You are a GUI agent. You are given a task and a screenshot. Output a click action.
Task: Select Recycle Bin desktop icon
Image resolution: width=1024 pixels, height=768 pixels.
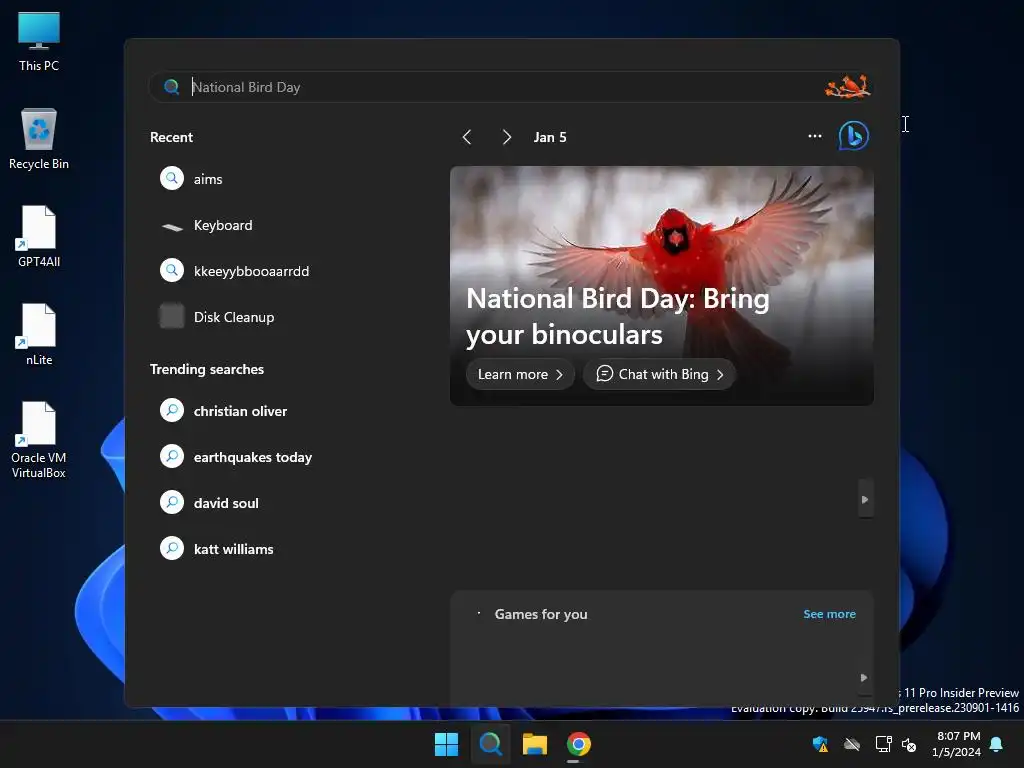[39, 139]
